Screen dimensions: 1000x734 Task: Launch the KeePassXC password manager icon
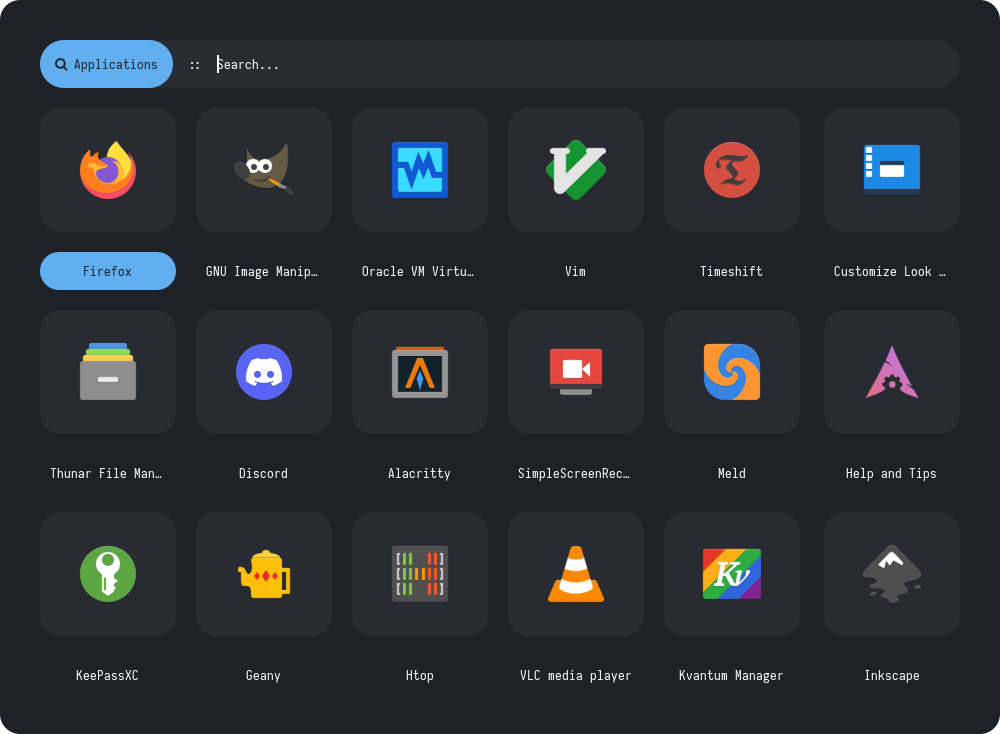point(108,574)
